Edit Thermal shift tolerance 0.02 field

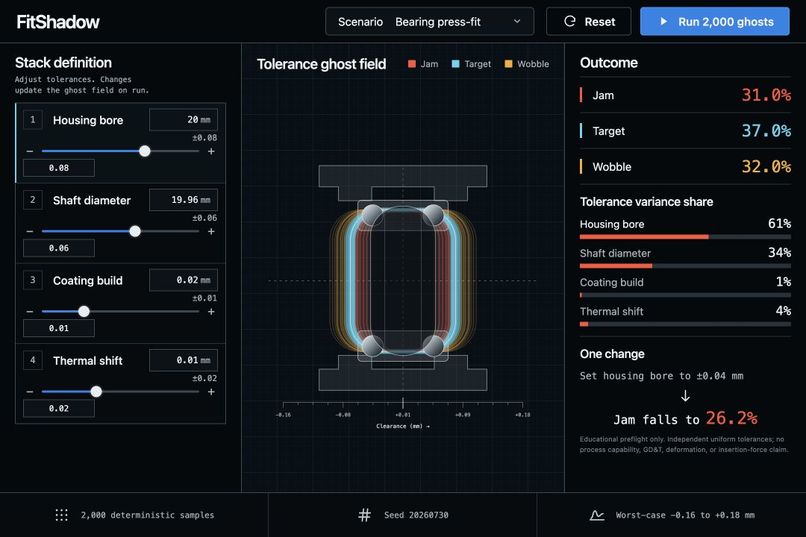pyautogui.click(x=59, y=409)
